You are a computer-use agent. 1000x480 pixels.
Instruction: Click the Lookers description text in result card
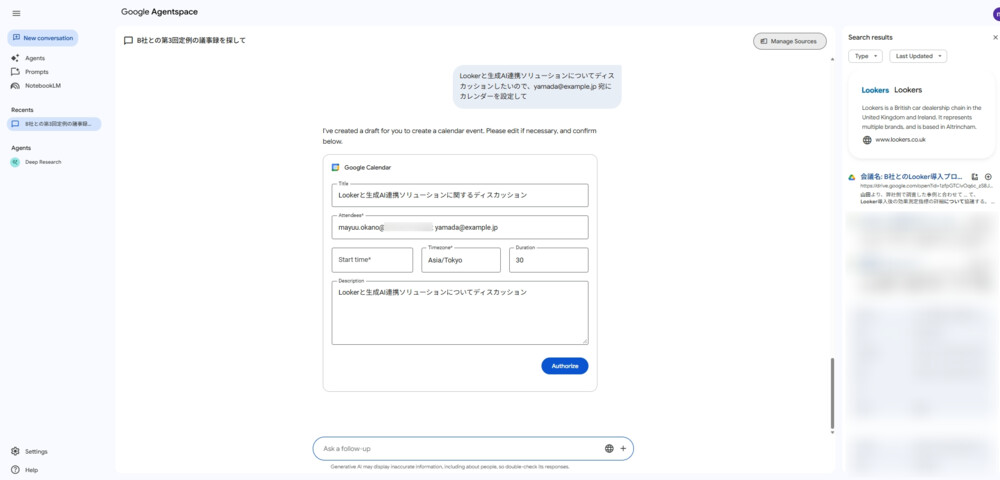[921, 117]
